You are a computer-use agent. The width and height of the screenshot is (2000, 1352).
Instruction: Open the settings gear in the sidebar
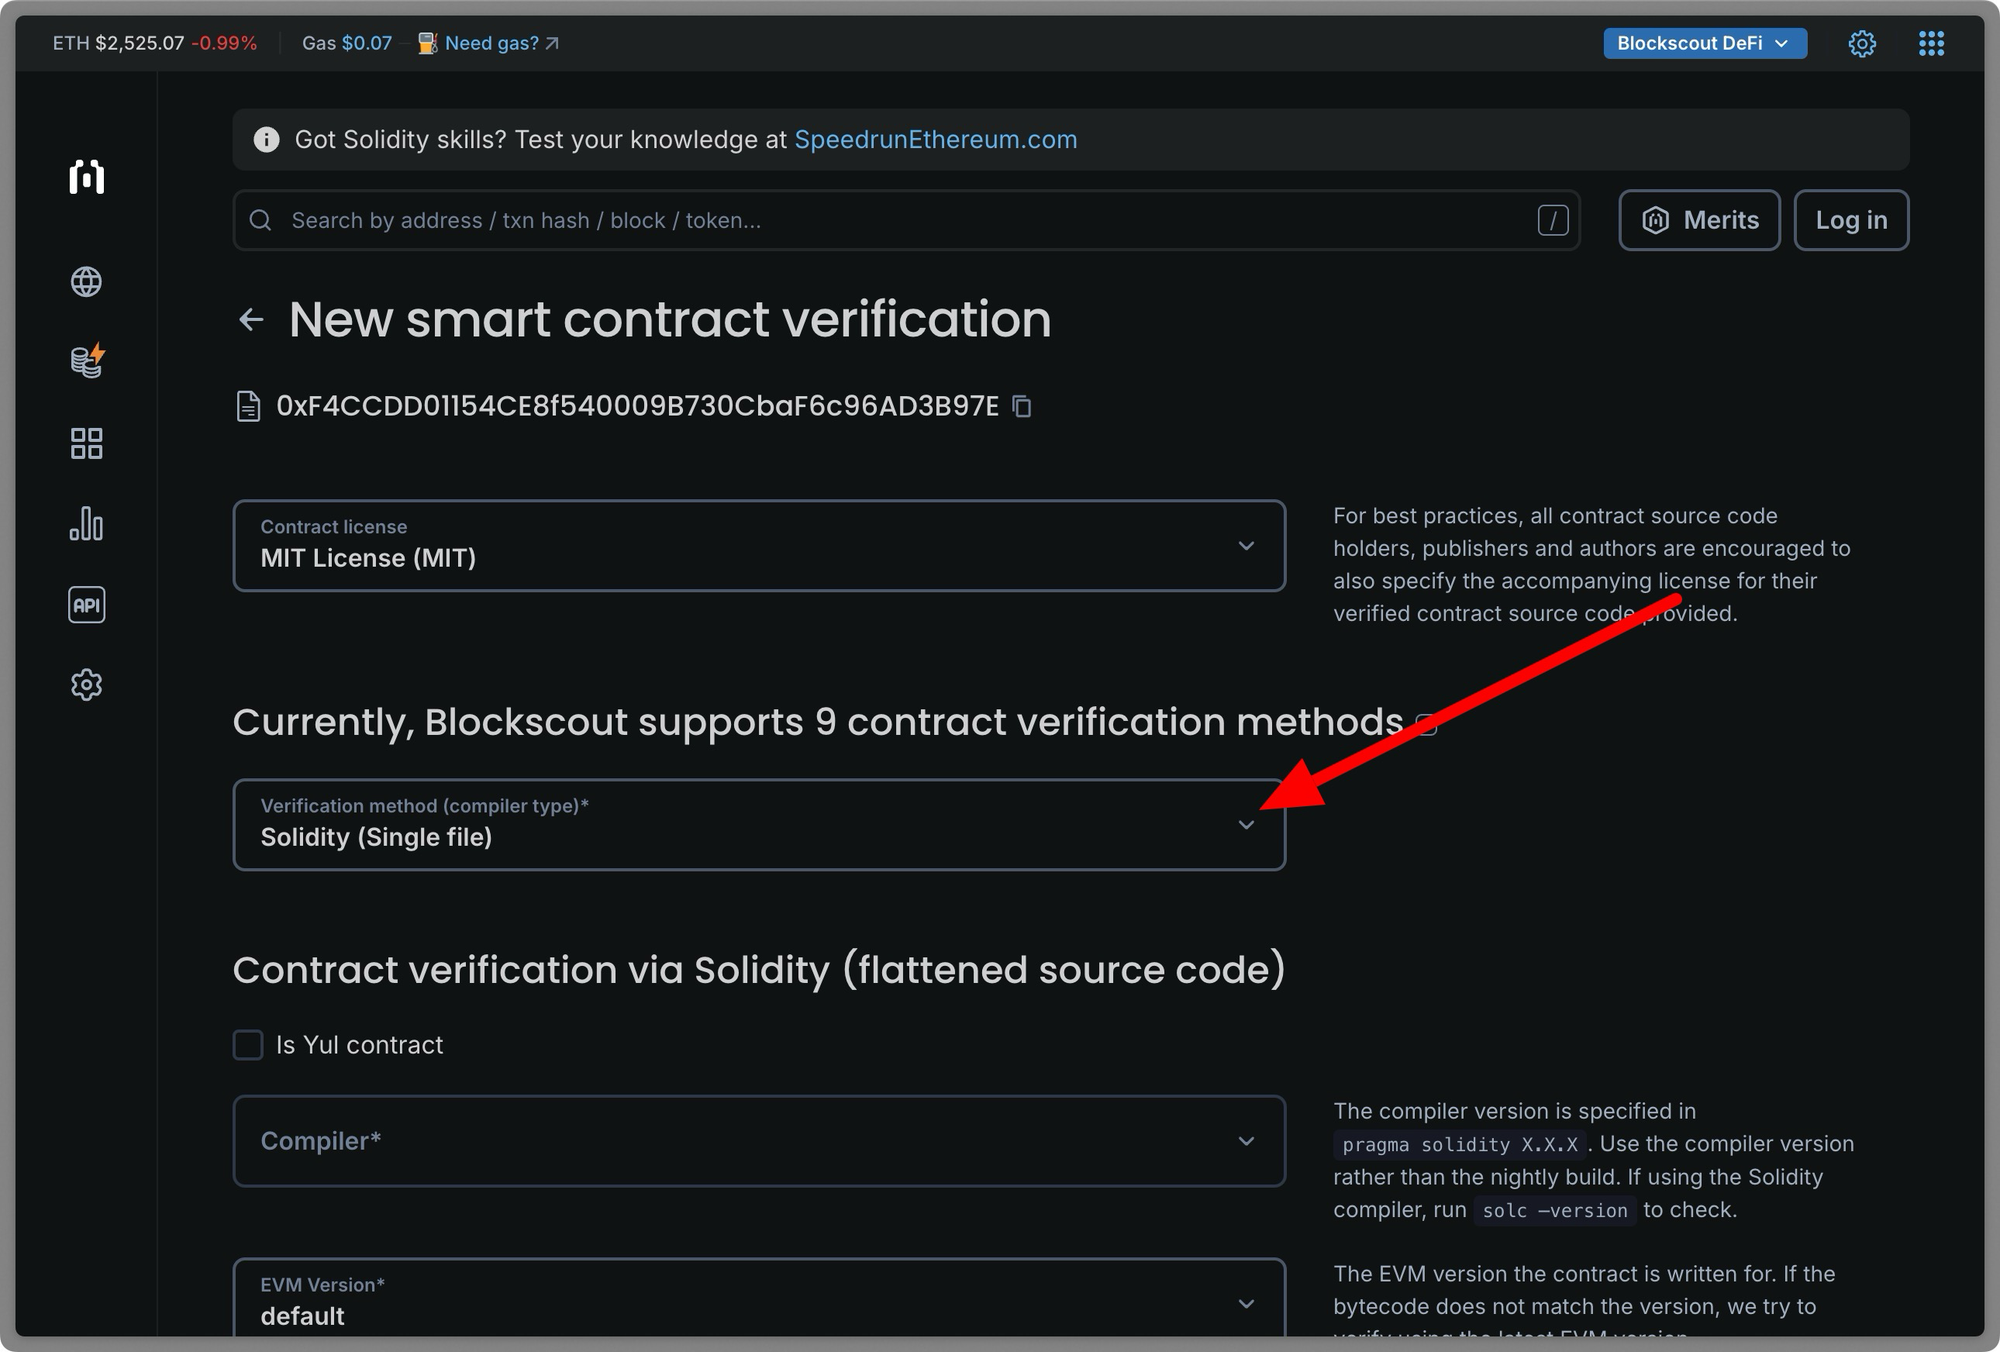(86, 684)
